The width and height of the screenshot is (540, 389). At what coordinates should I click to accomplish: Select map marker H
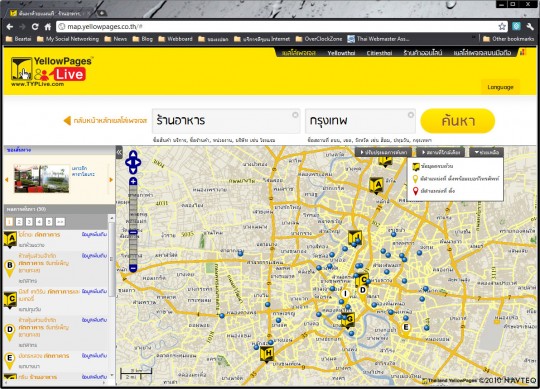coord(267,354)
